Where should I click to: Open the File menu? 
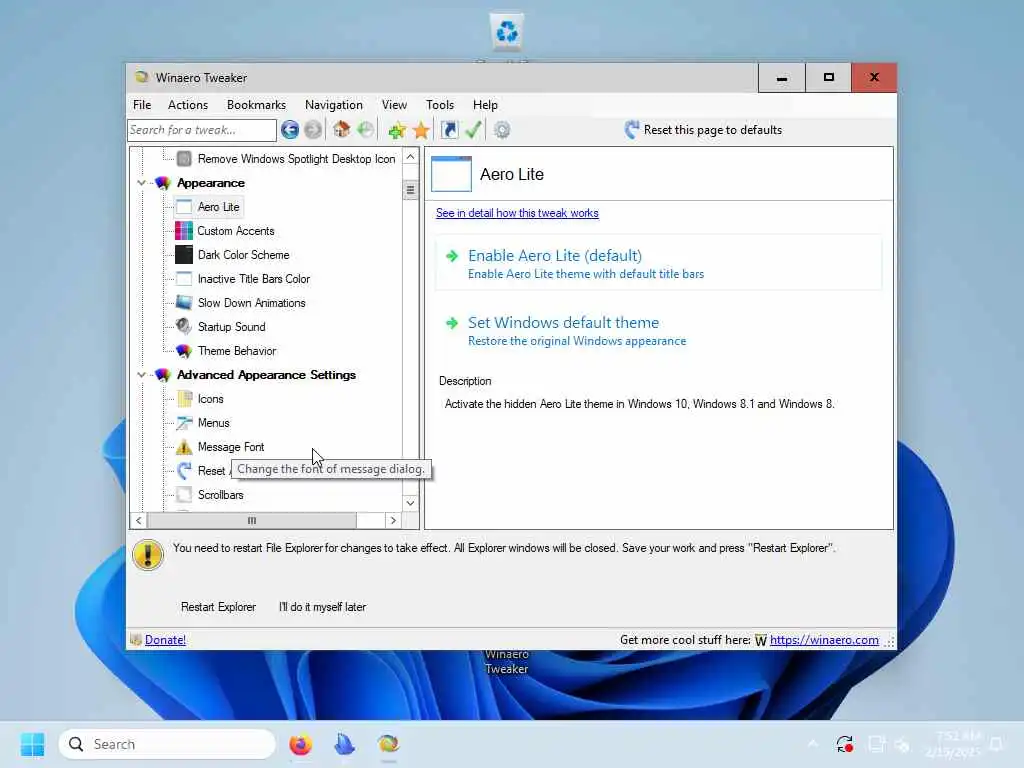click(x=142, y=105)
